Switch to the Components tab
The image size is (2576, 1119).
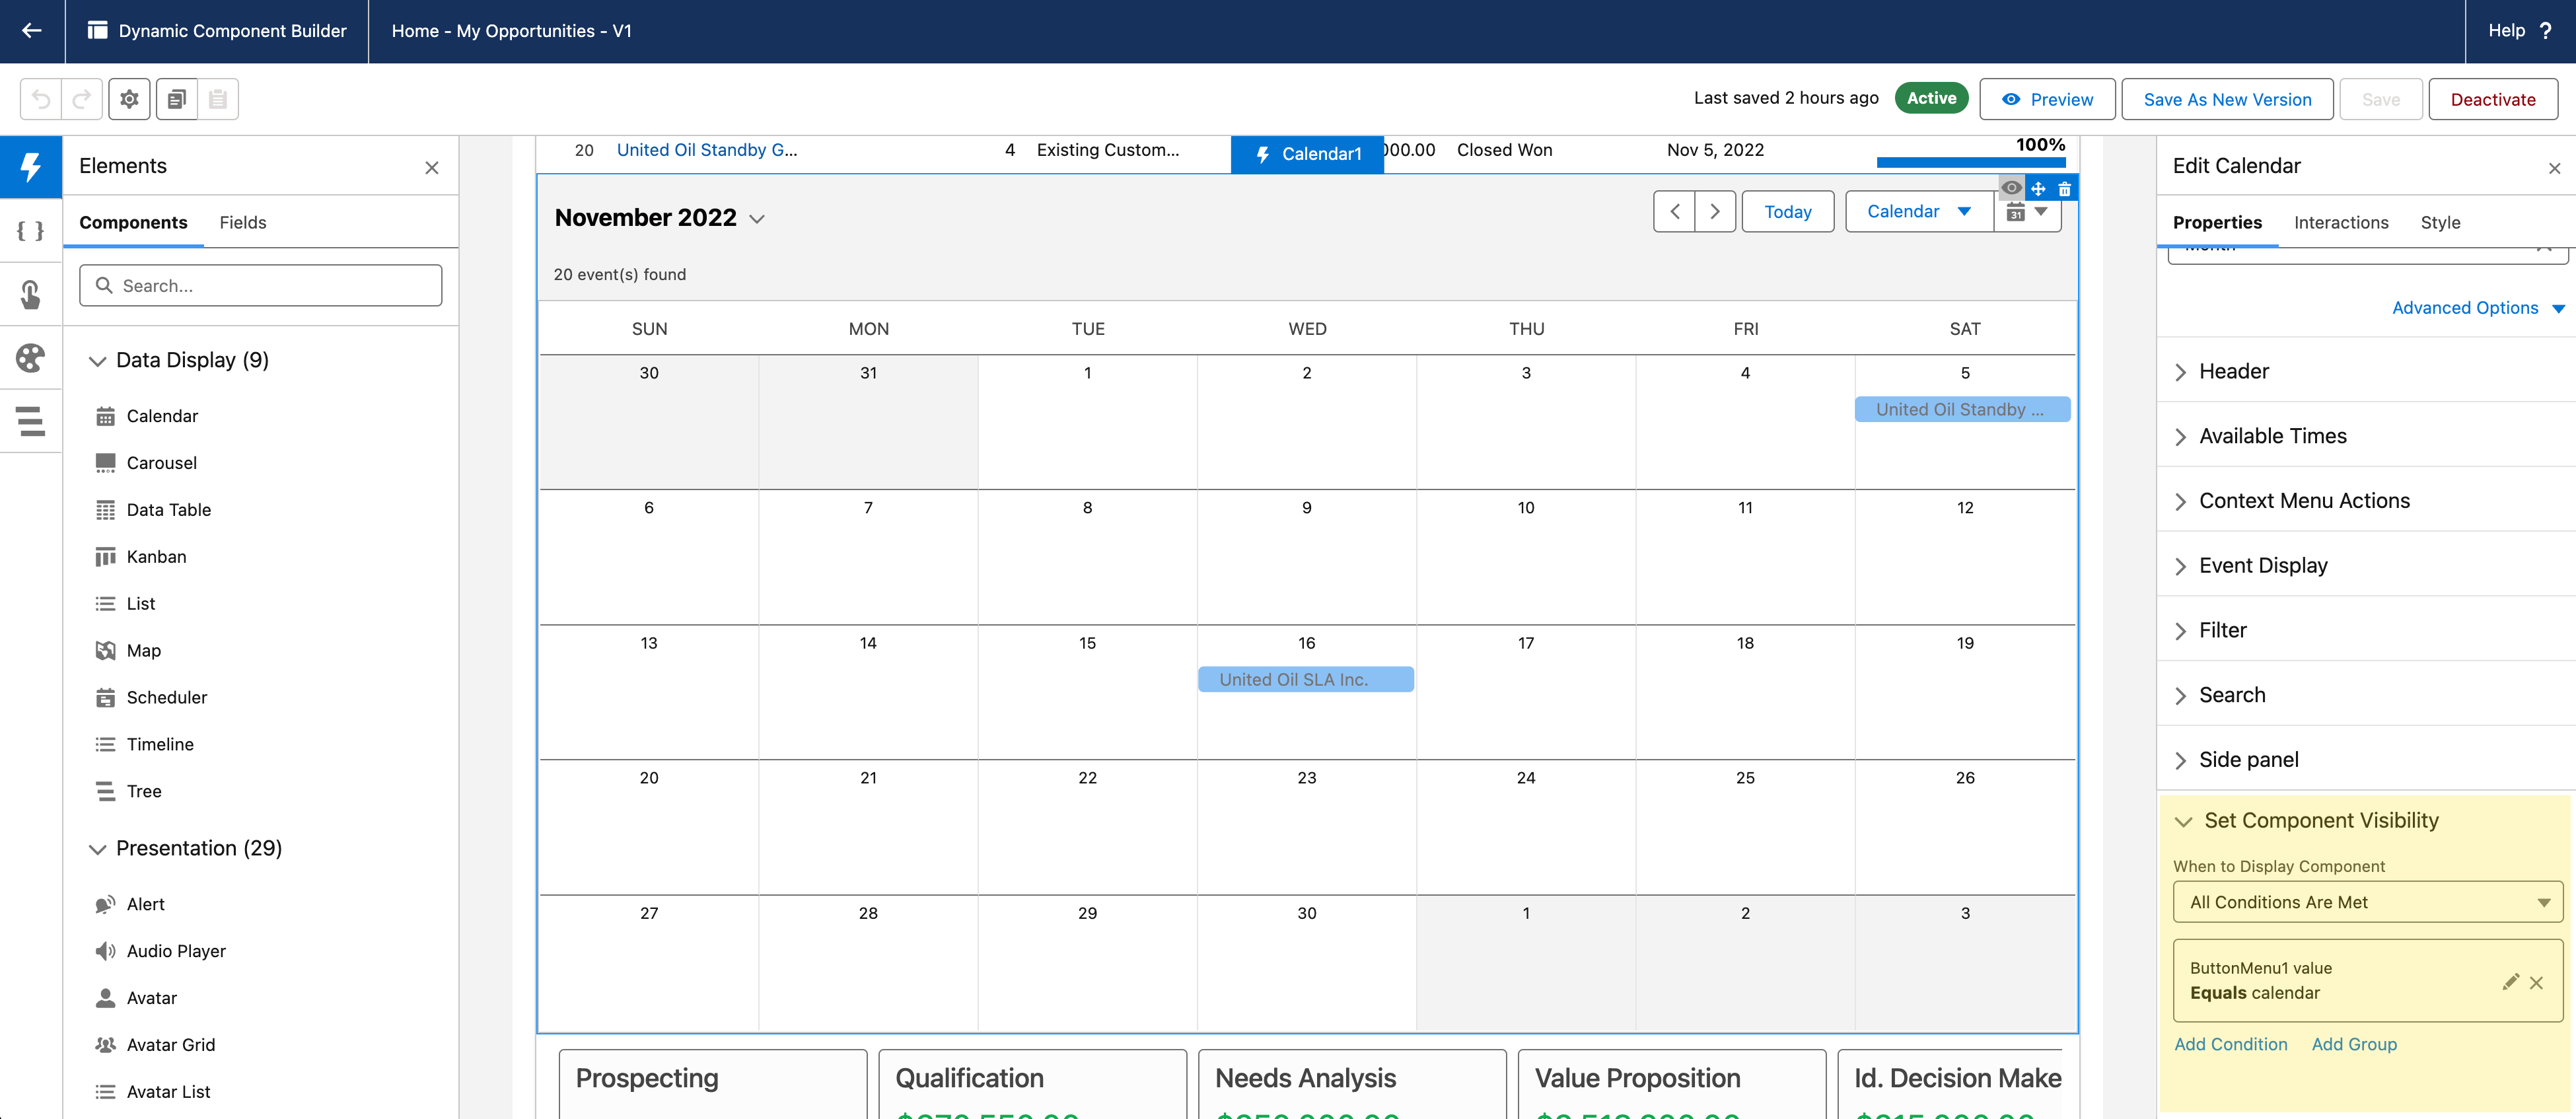point(133,223)
